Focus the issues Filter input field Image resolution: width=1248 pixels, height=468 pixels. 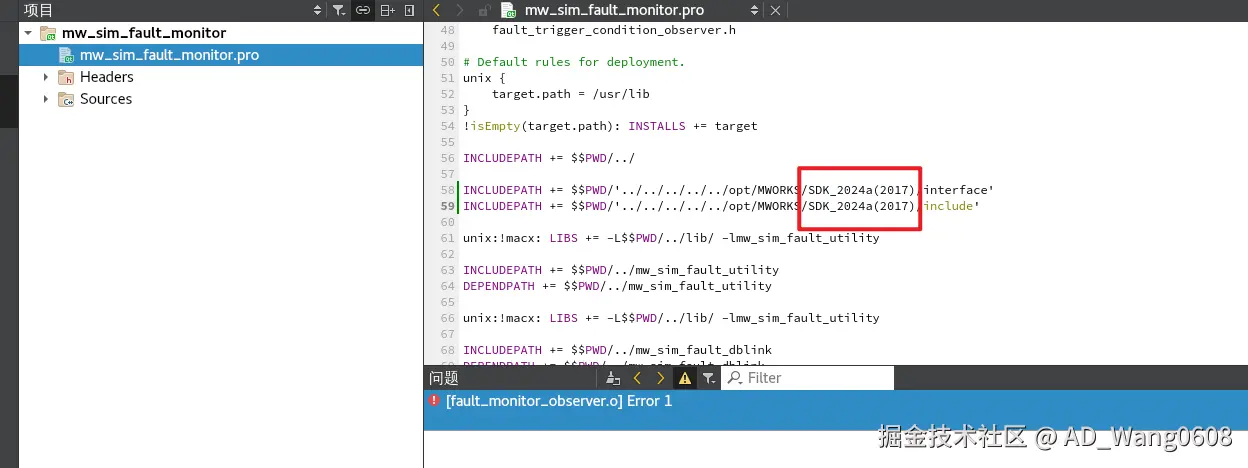[808, 378]
